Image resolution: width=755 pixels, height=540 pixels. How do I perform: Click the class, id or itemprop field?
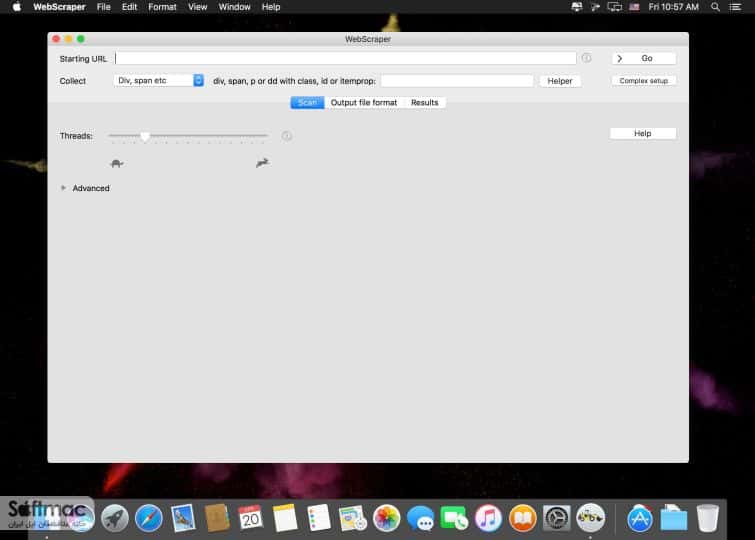(x=457, y=81)
